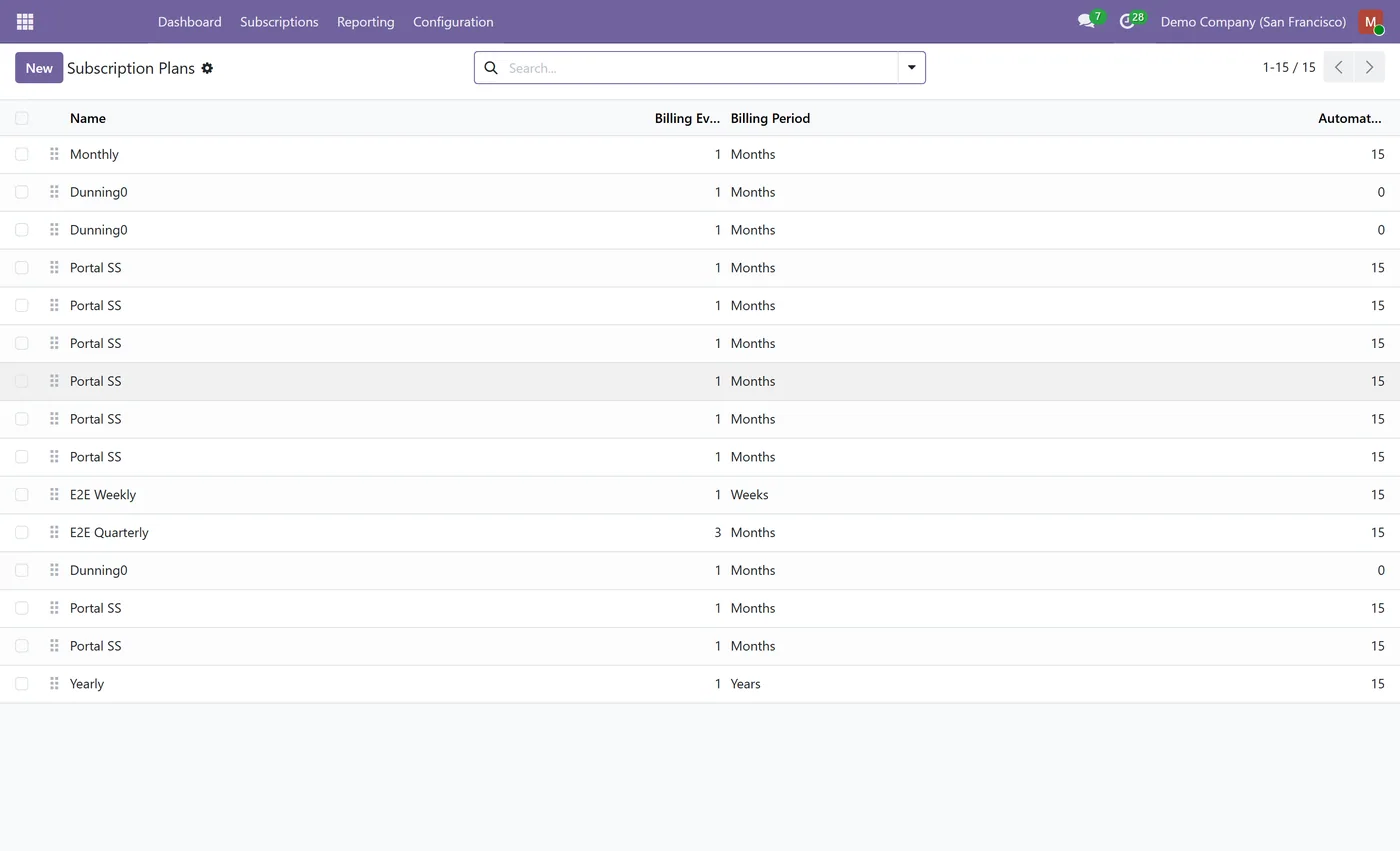The height and width of the screenshot is (851, 1400).
Task: Open the Reporting menu
Action: click(x=365, y=21)
